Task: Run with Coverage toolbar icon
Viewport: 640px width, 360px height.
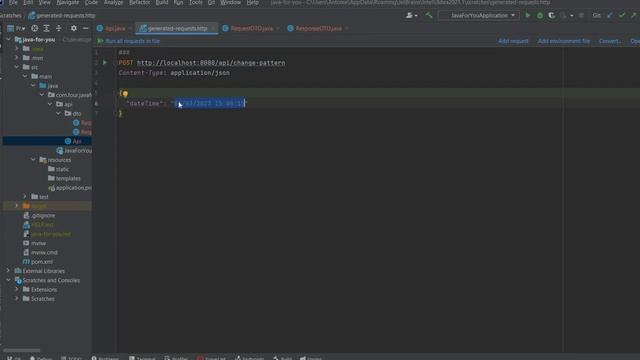Action: [551, 16]
